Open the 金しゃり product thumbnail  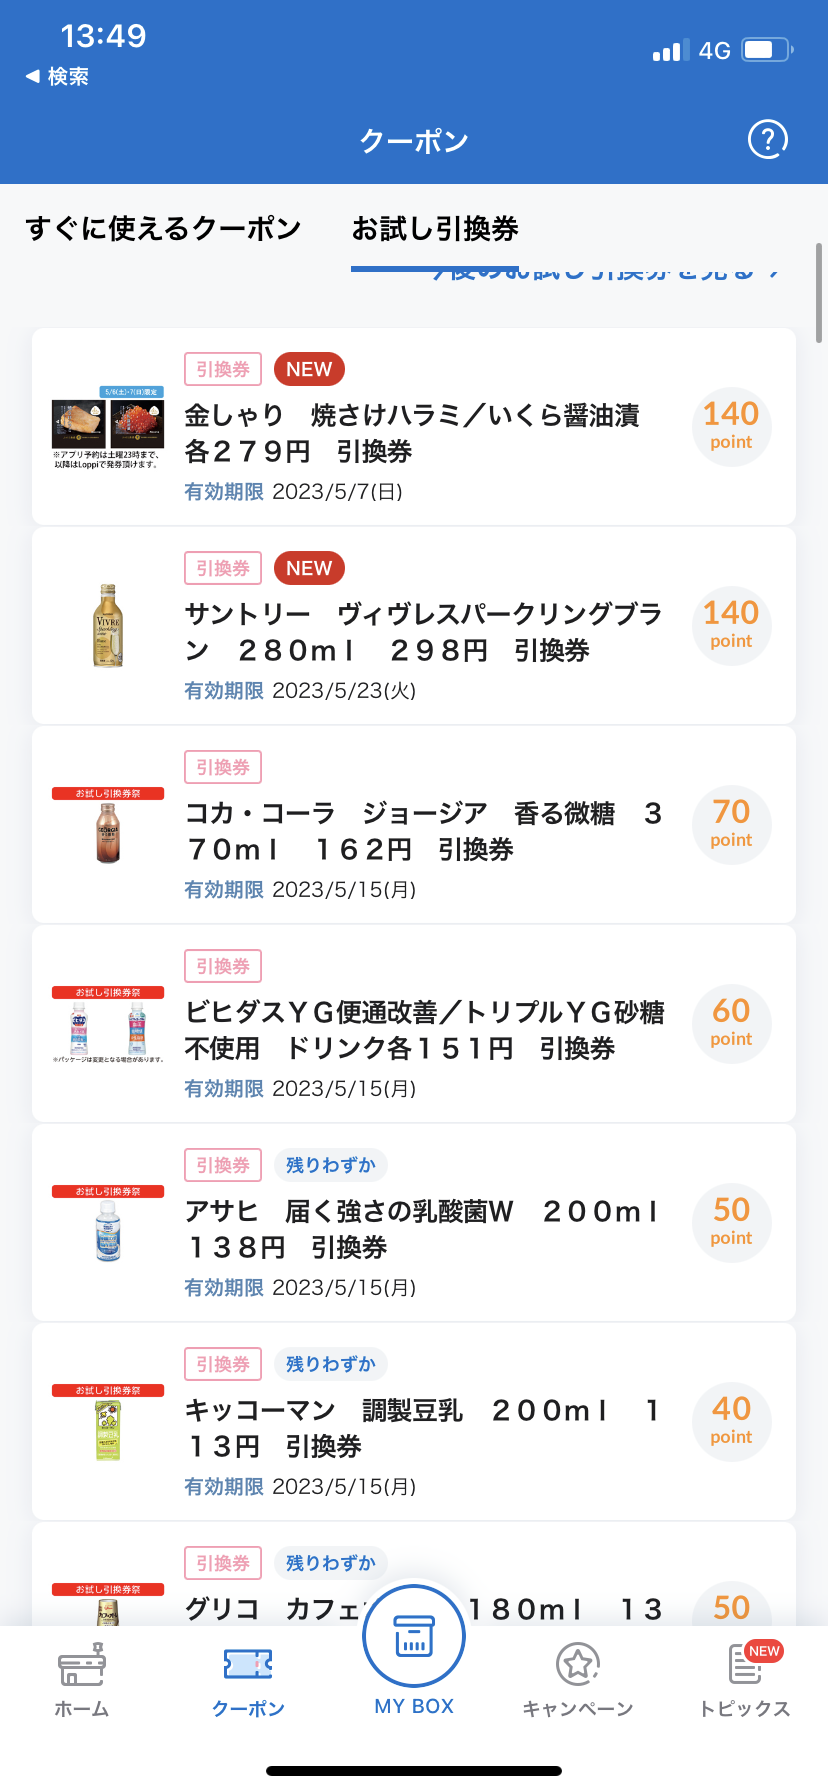pos(108,426)
